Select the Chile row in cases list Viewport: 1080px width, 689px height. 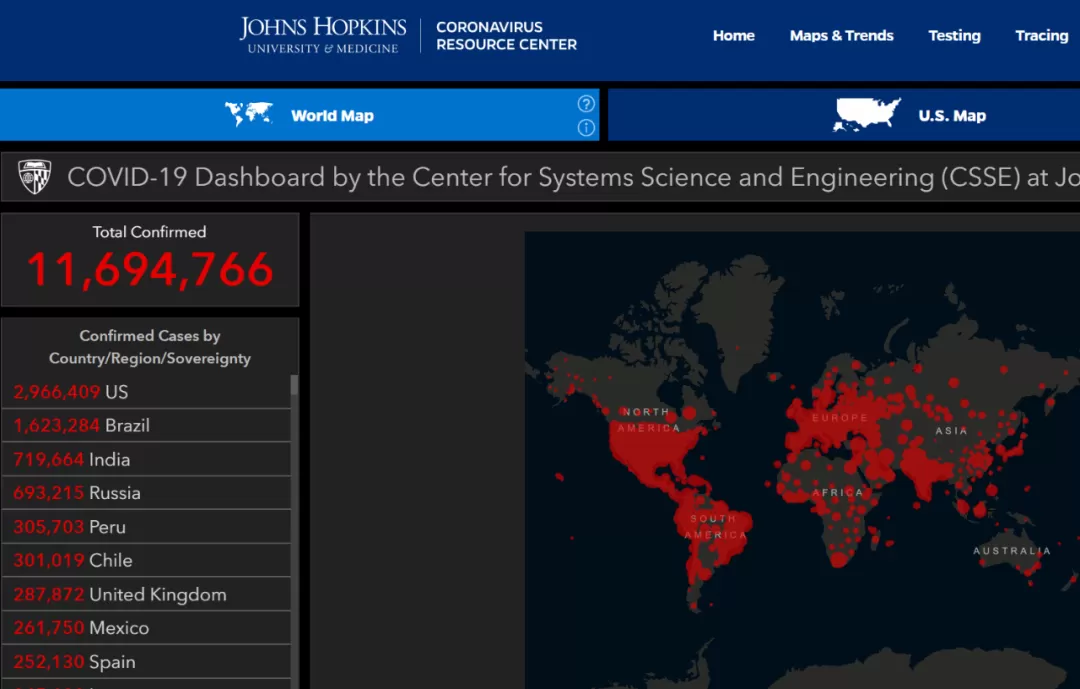(146, 561)
